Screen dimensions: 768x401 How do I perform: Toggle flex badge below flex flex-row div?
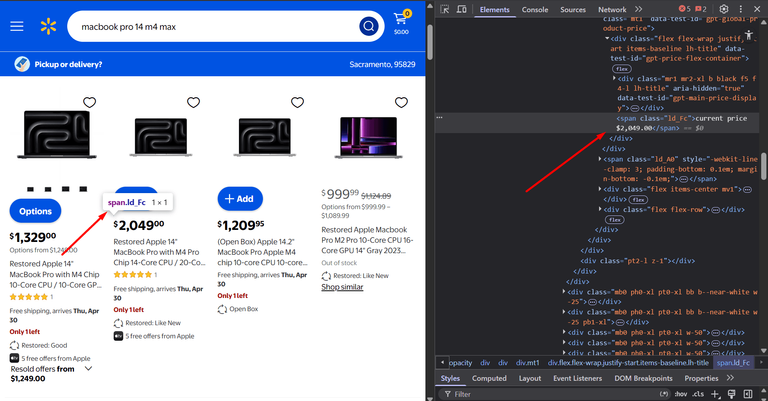615,220
